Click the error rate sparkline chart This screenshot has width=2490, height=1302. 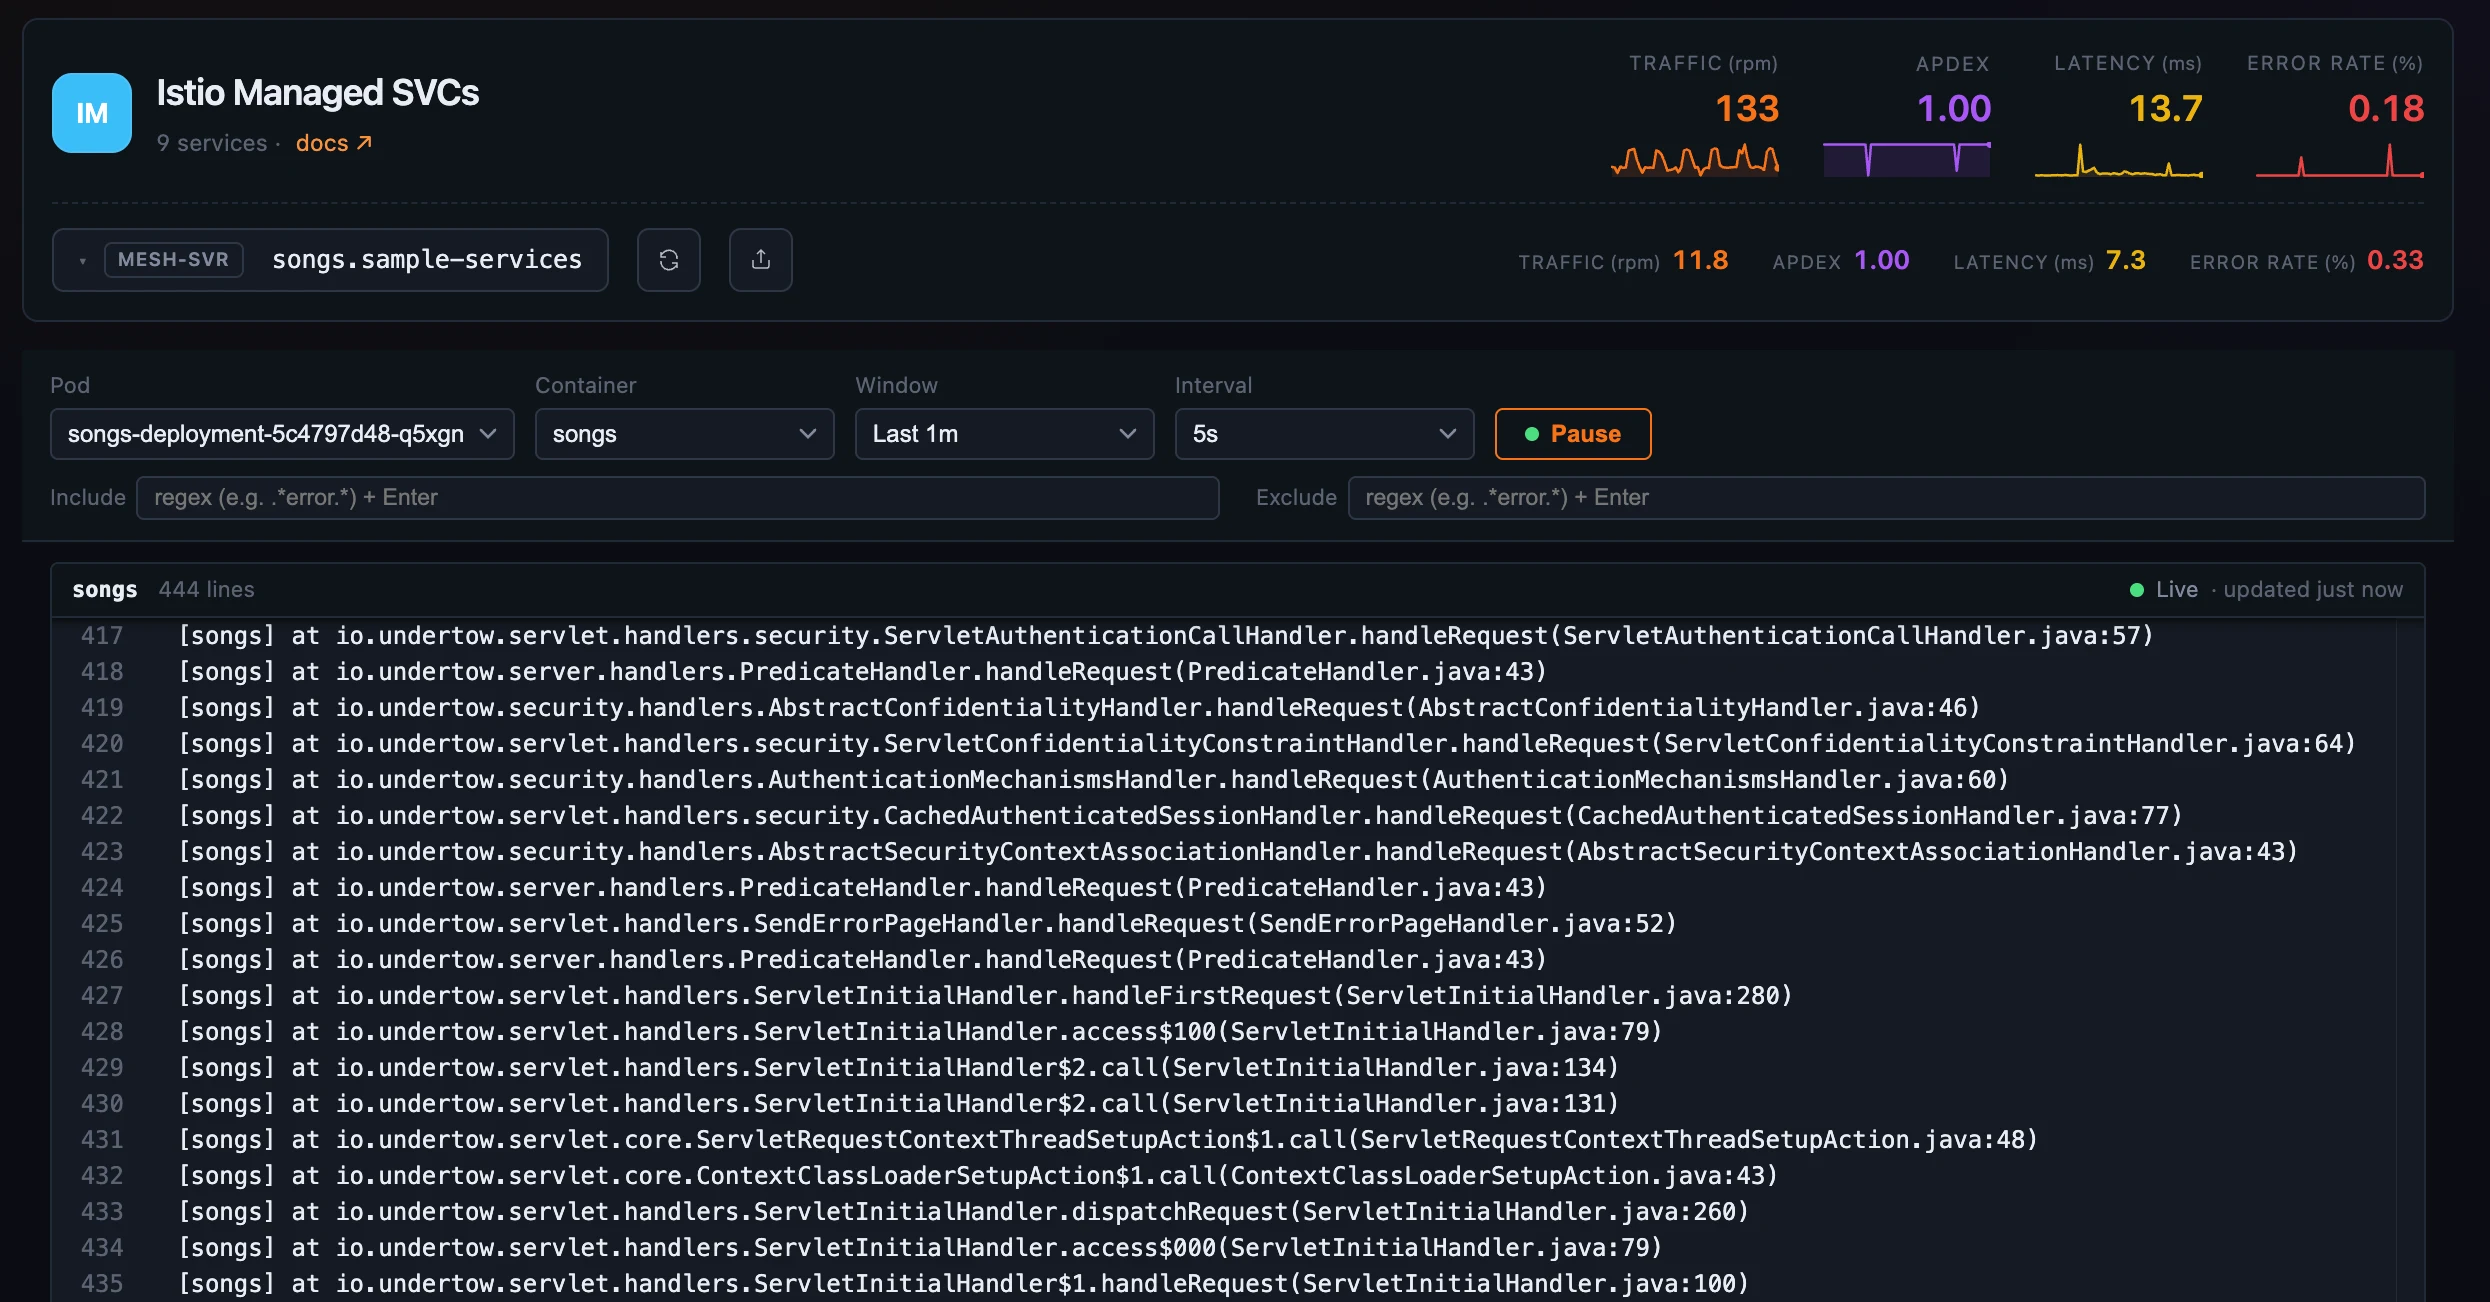point(2340,160)
